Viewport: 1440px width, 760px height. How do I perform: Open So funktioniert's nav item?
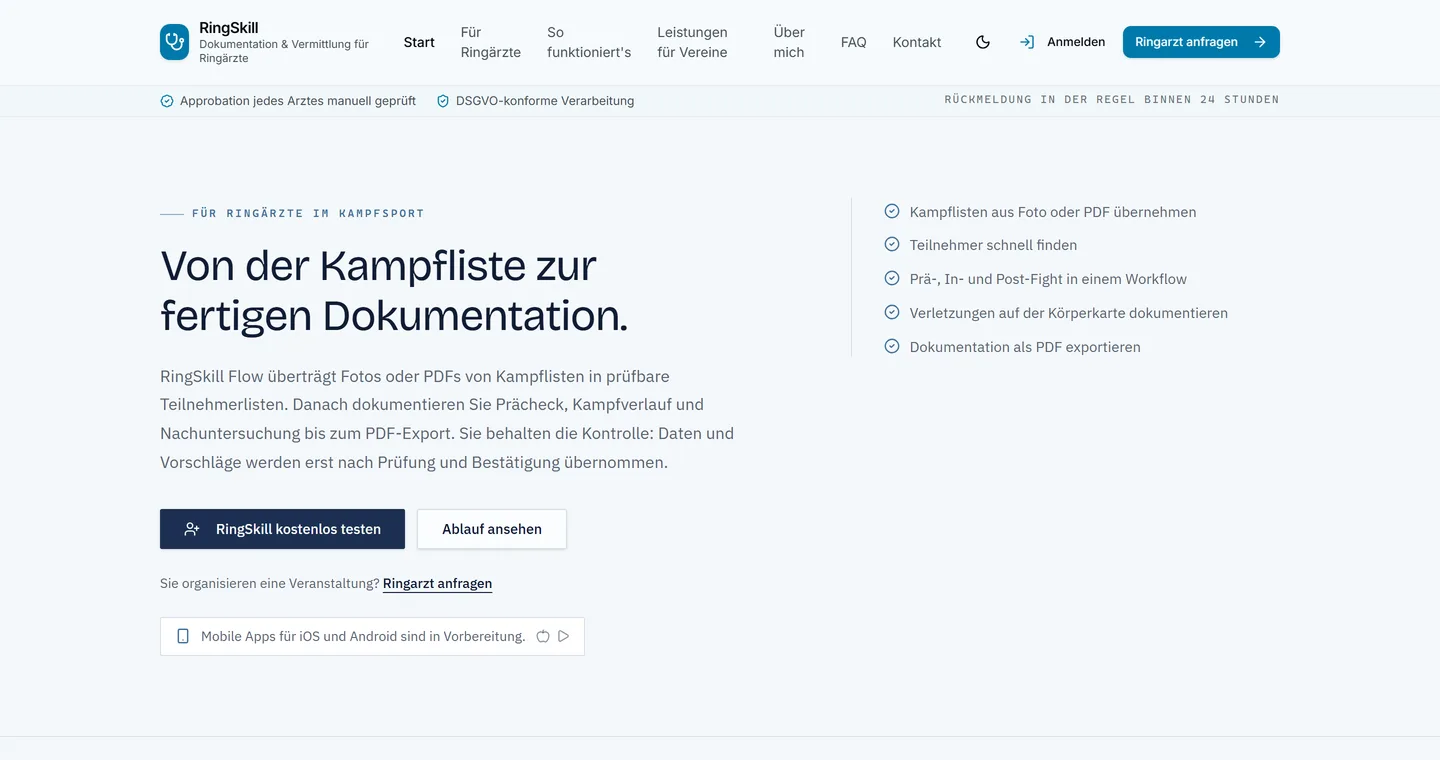point(589,42)
